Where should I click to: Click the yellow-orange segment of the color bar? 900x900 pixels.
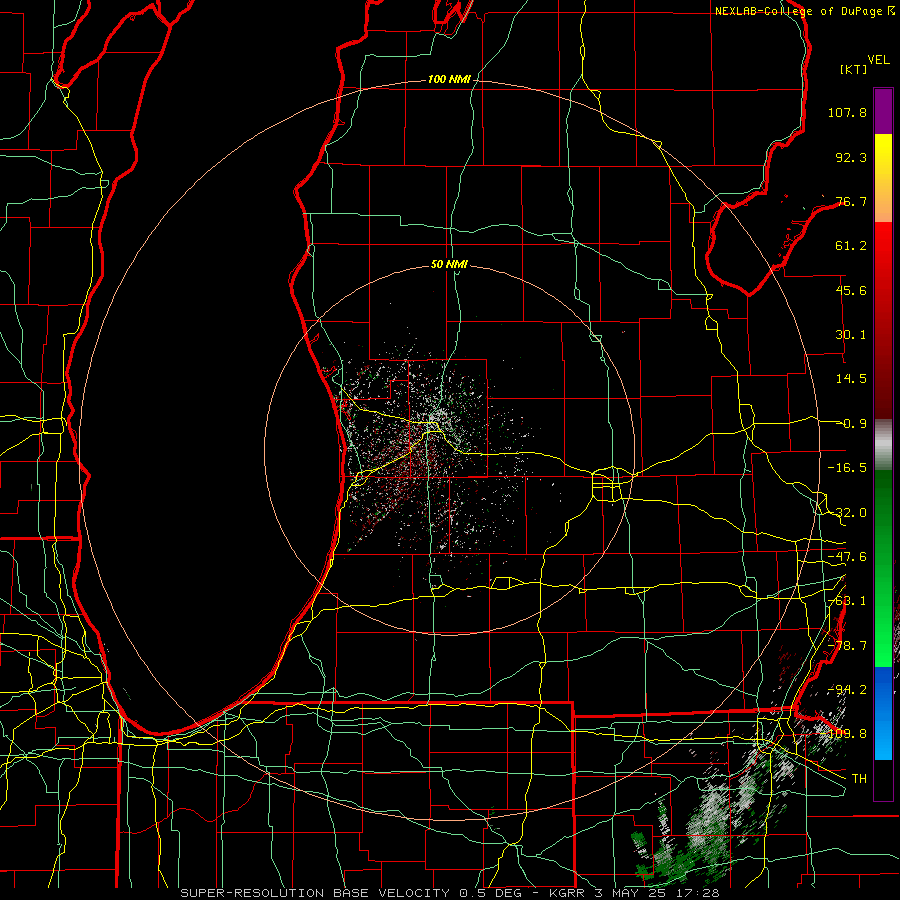click(x=883, y=178)
